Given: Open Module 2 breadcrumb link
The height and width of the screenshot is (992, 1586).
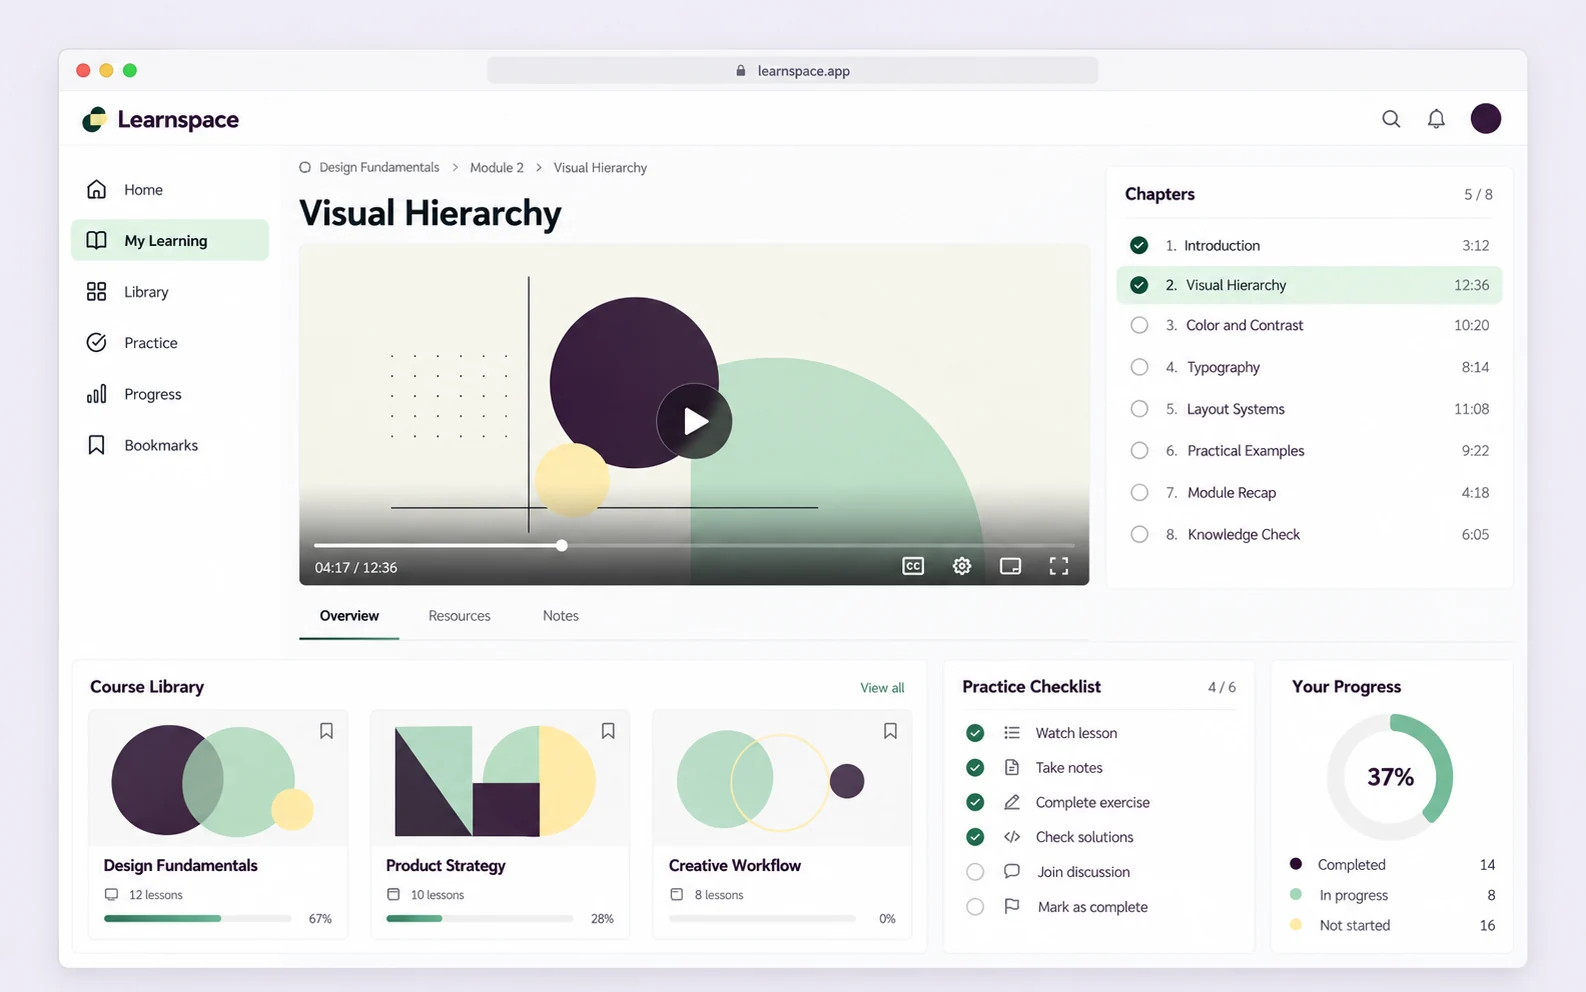Looking at the screenshot, I should [x=497, y=167].
